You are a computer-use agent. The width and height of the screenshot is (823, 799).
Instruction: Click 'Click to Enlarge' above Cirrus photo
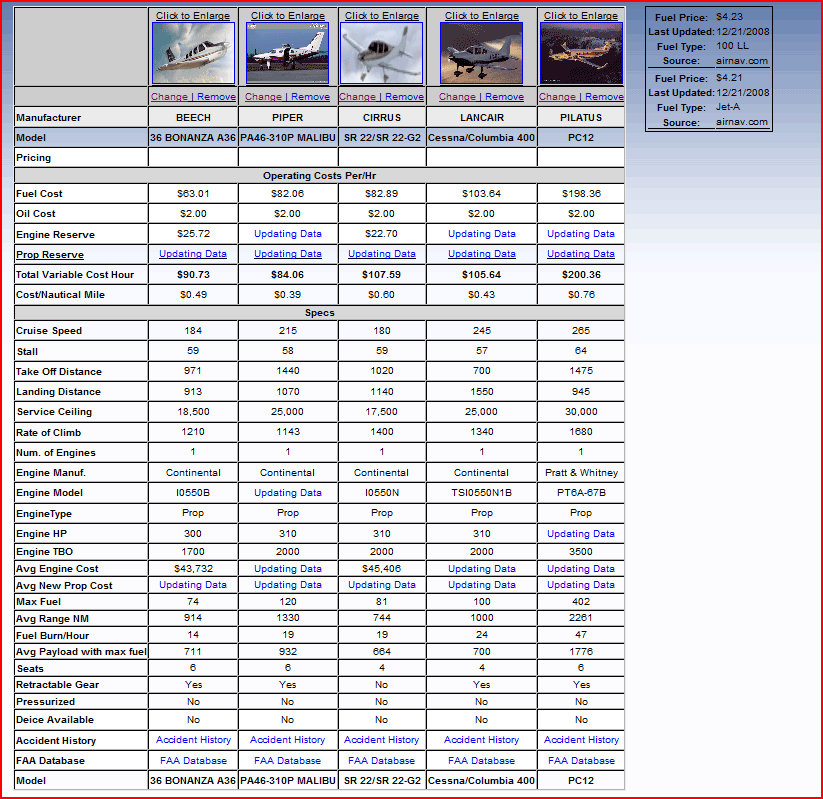pyautogui.click(x=382, y=16)
